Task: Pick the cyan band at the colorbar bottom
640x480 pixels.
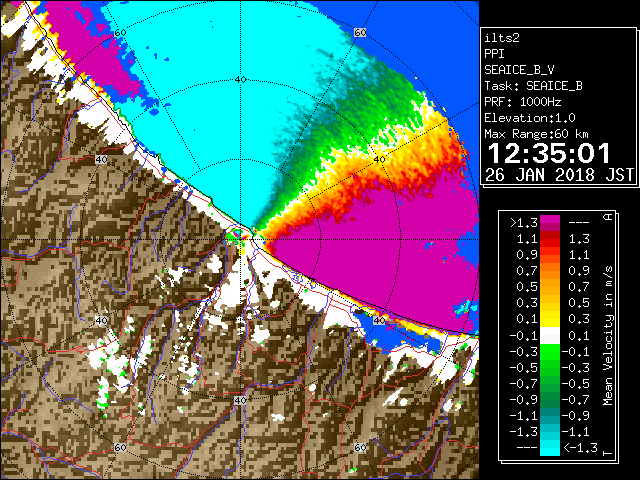Action: (x=550, y=447)
